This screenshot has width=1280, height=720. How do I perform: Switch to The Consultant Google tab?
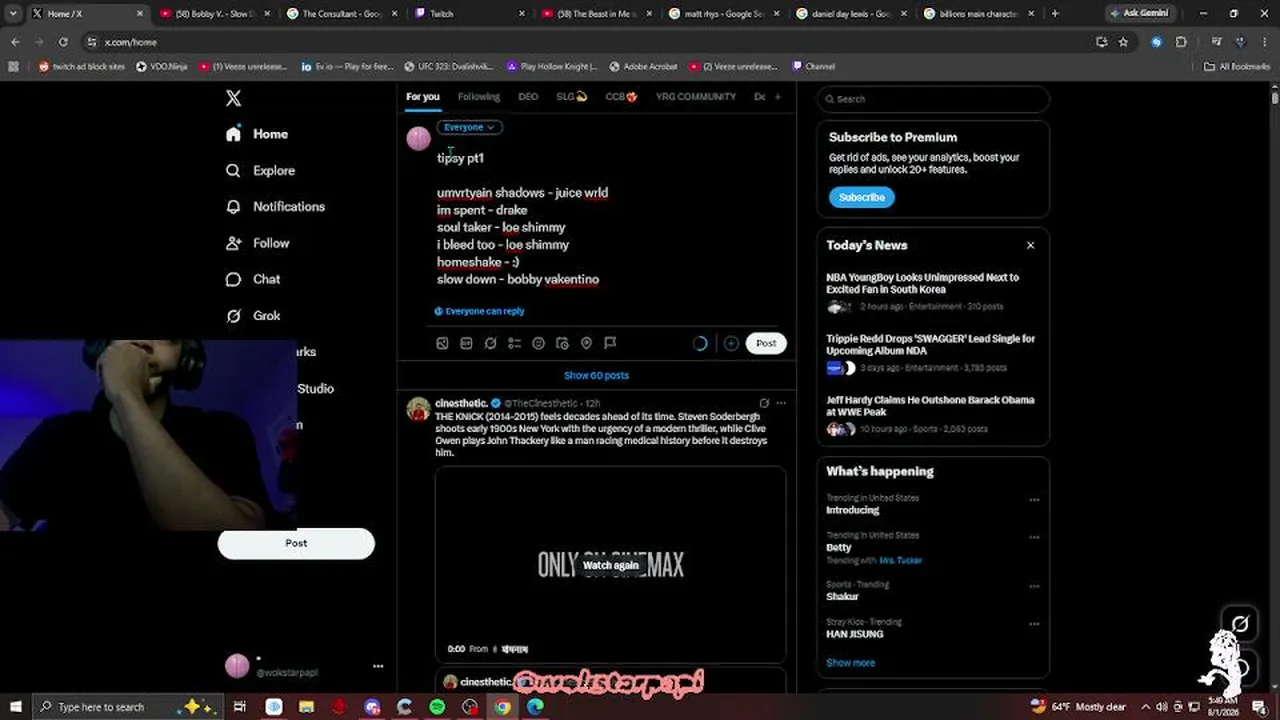tap(342, 14)
